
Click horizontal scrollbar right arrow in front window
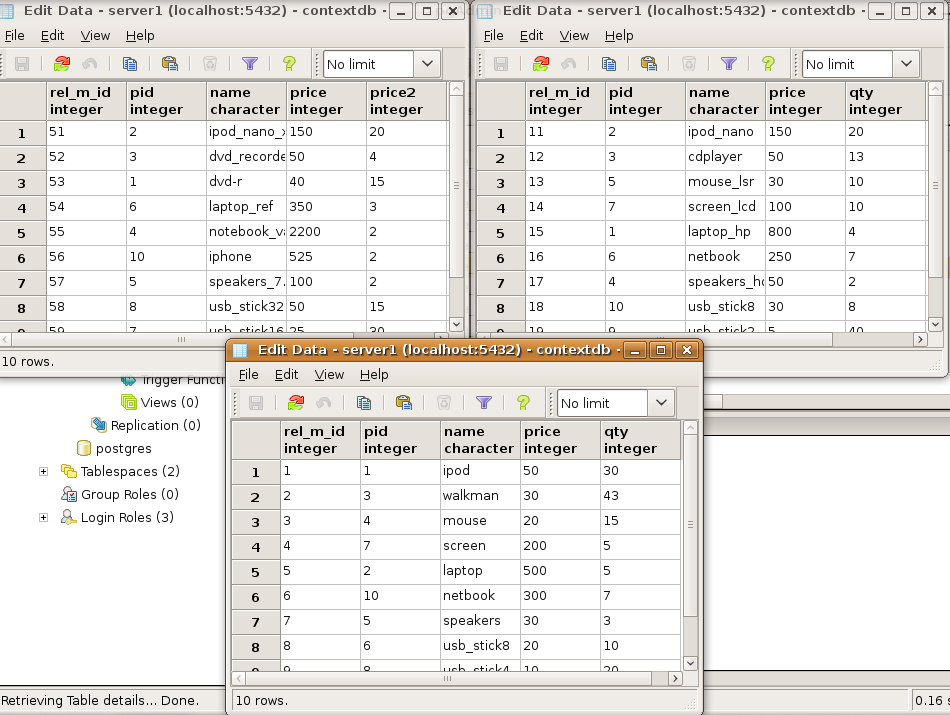pos(676,679)
